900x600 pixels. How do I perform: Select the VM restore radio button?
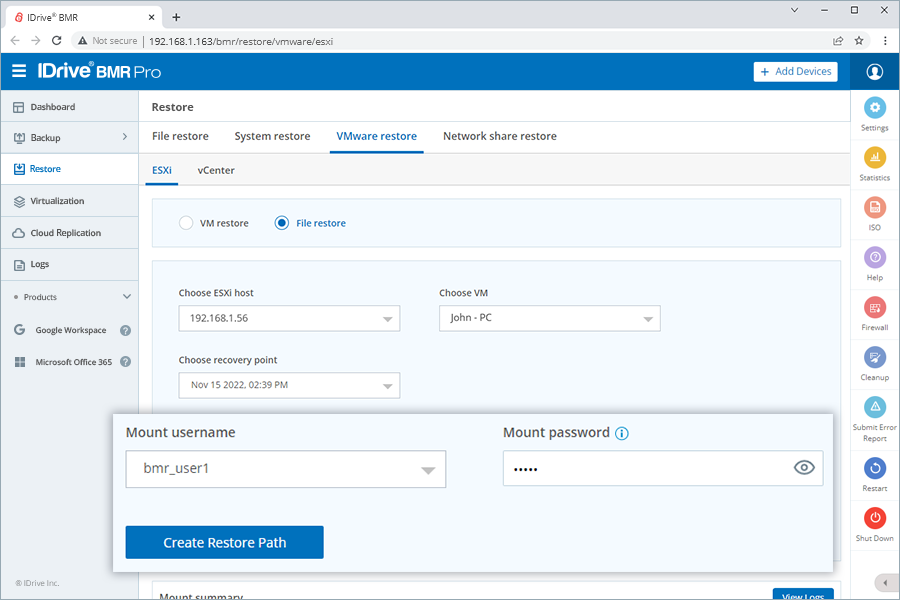[186, 223]
